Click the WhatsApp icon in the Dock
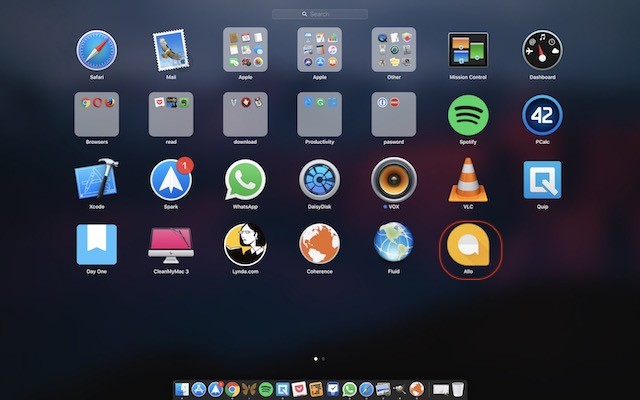The width and height of the screenshot is (640, 400). pos(349,389)
